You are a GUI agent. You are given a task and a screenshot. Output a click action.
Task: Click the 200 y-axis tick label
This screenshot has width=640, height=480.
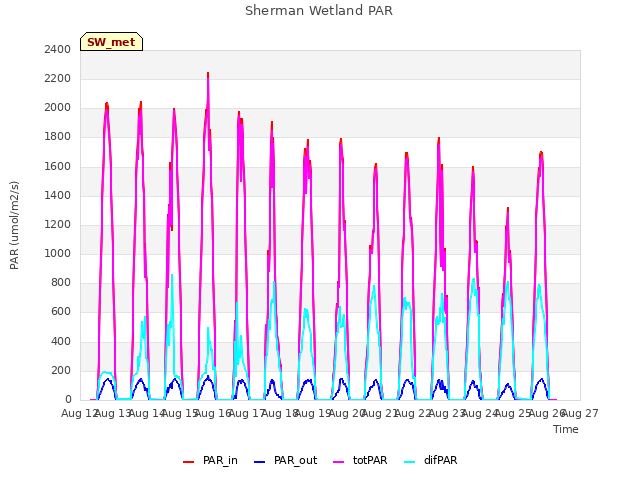(x=61, y=370)
